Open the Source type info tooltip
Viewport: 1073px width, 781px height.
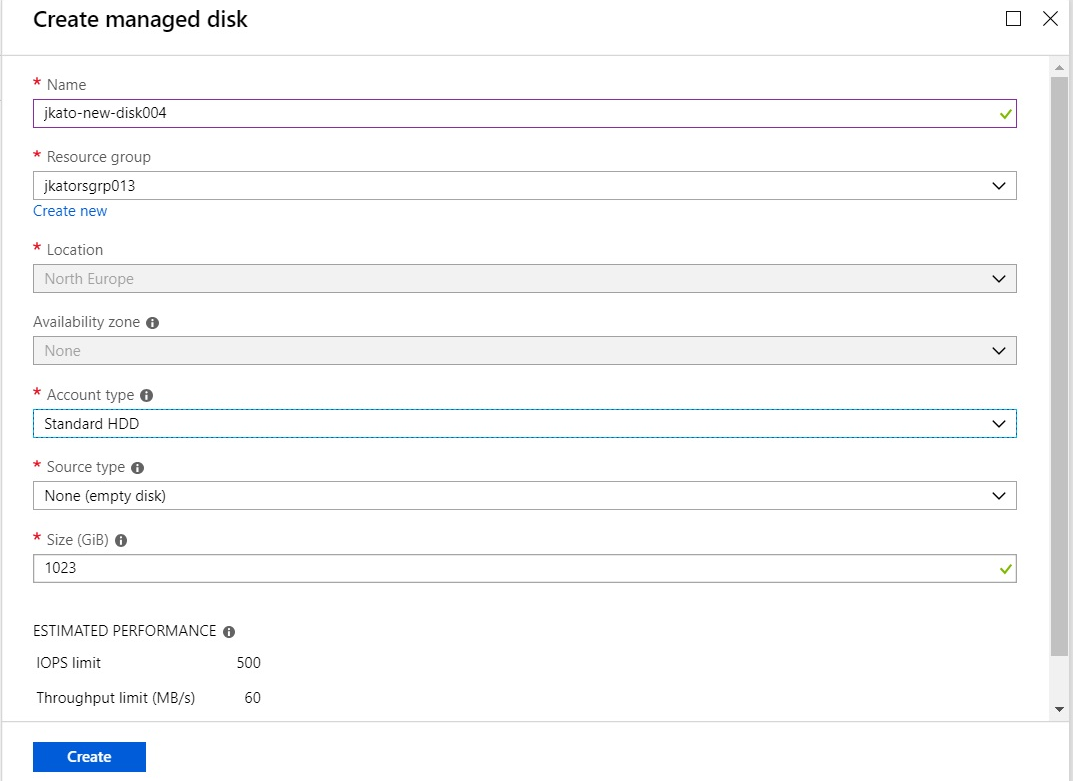point(137,467)
